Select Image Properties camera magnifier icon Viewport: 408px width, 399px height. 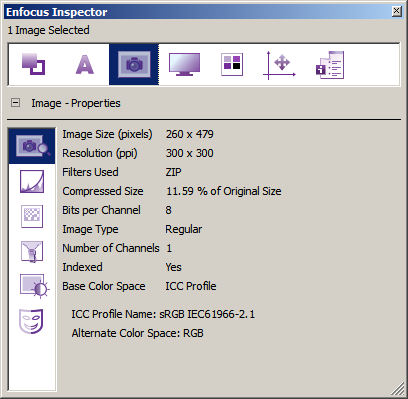pos(32,146)
